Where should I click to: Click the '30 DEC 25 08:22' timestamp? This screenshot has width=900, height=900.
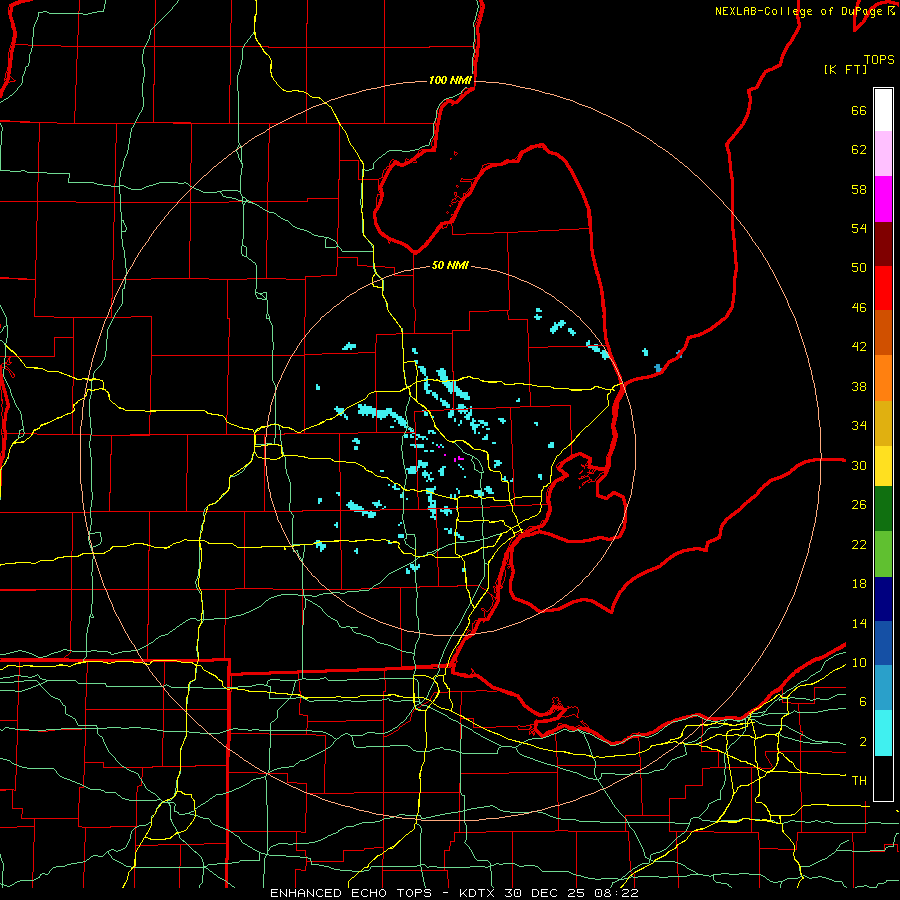click(572, 893)
